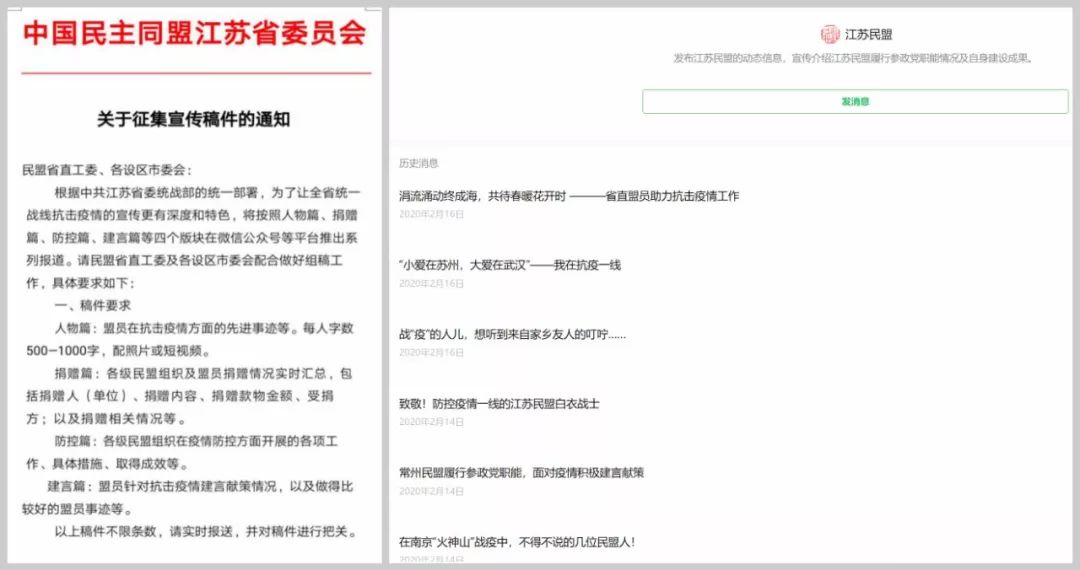1080x570 pixels.
Task: Click the date under 常州民盟履行参政党职能 article
Action: pos(431,491)
